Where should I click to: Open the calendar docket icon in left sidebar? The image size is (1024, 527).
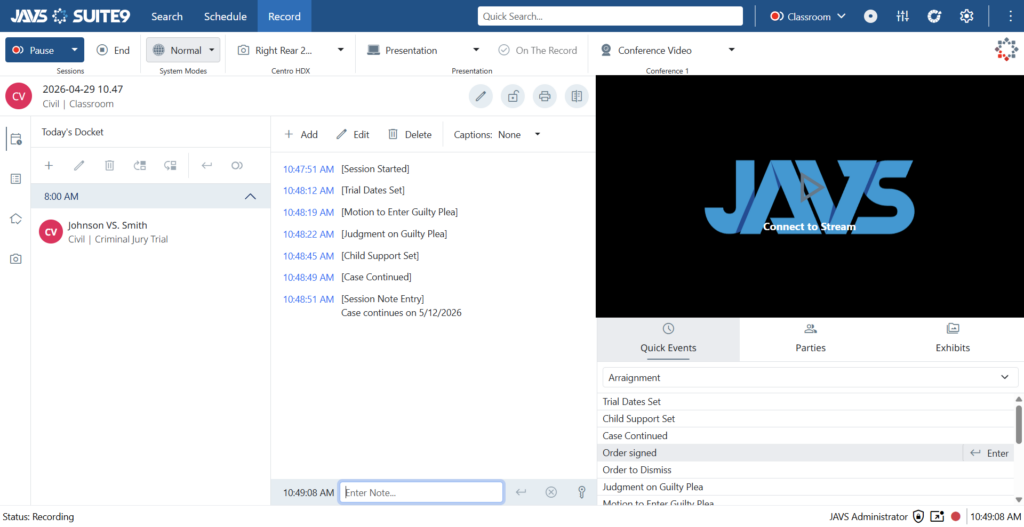16,139
